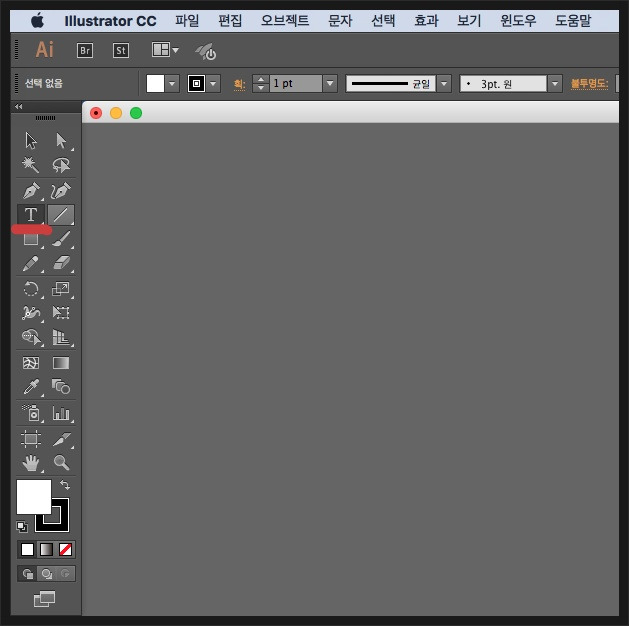Enable Draw Normal mode
This screenshot has width=629, height=626.
[x=27, y=574]
